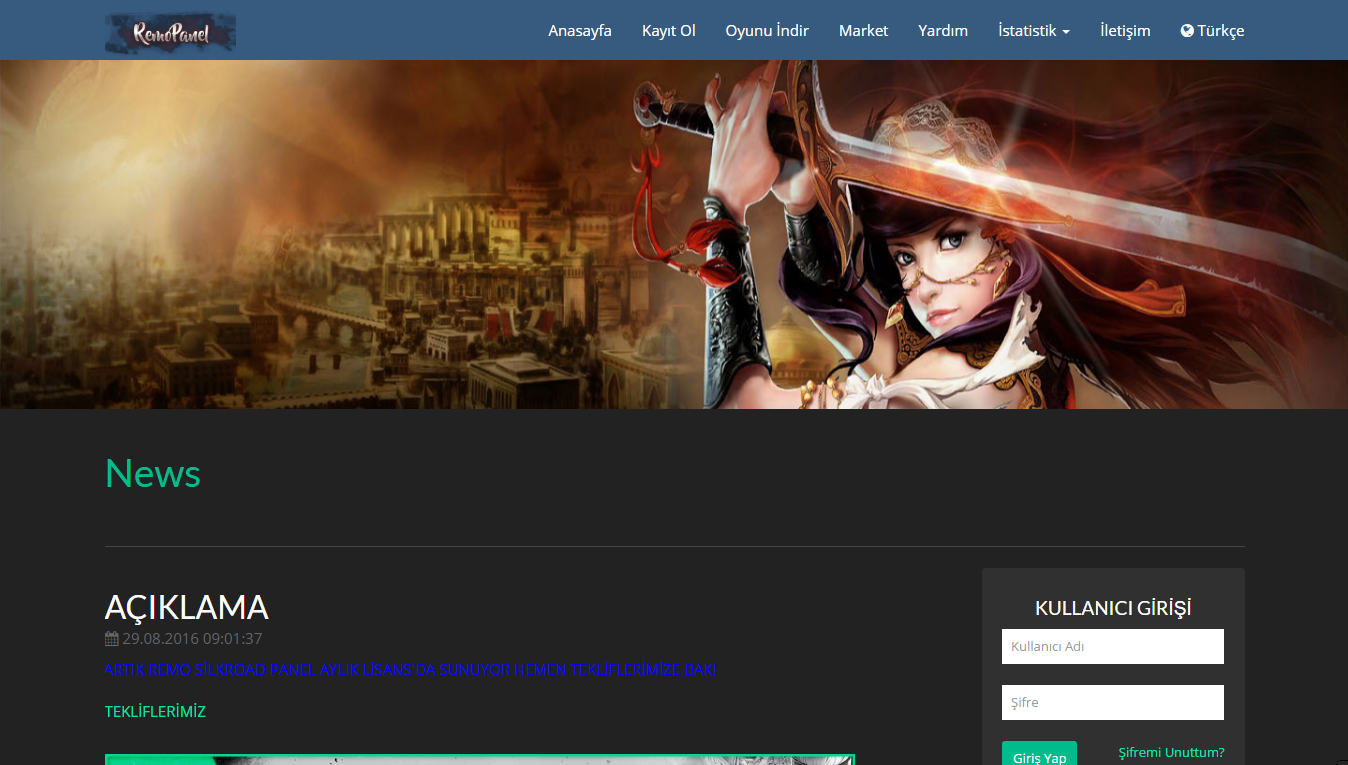Click the warrior hero banner image
The width and height of the screenshot is (1348, 765).
(674, 234)
